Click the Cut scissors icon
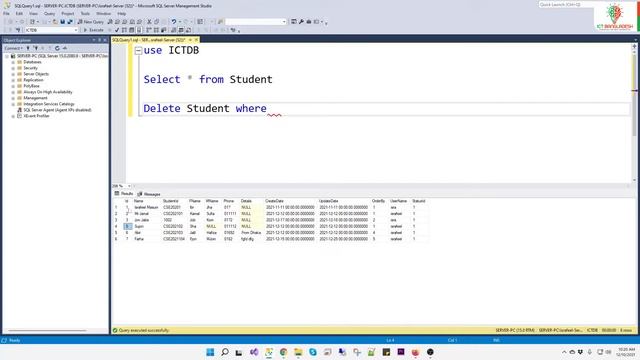This screenshot has height=360, width=640. (149, 22)
